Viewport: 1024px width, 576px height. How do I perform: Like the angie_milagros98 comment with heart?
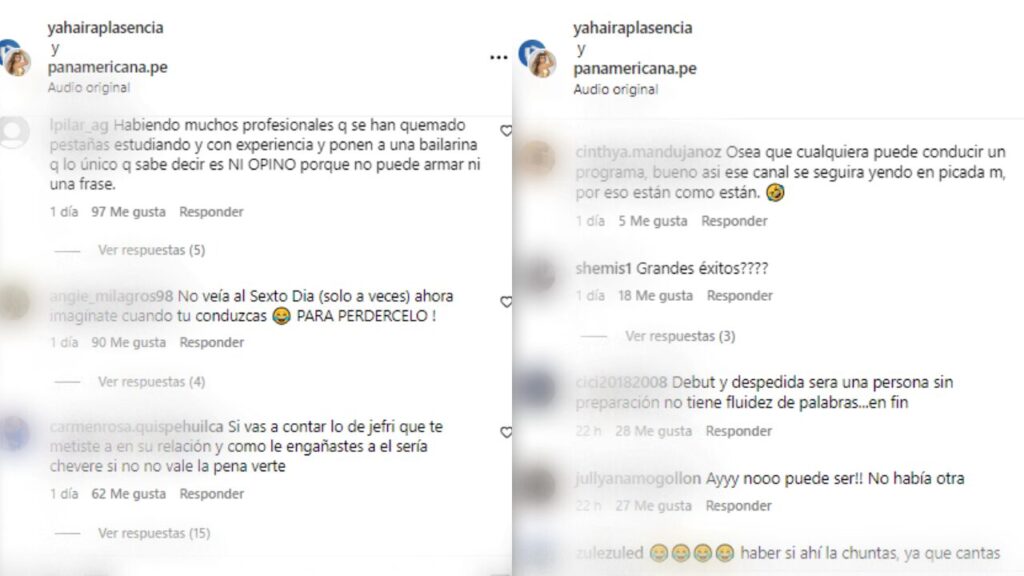click(x=506, y=302)
